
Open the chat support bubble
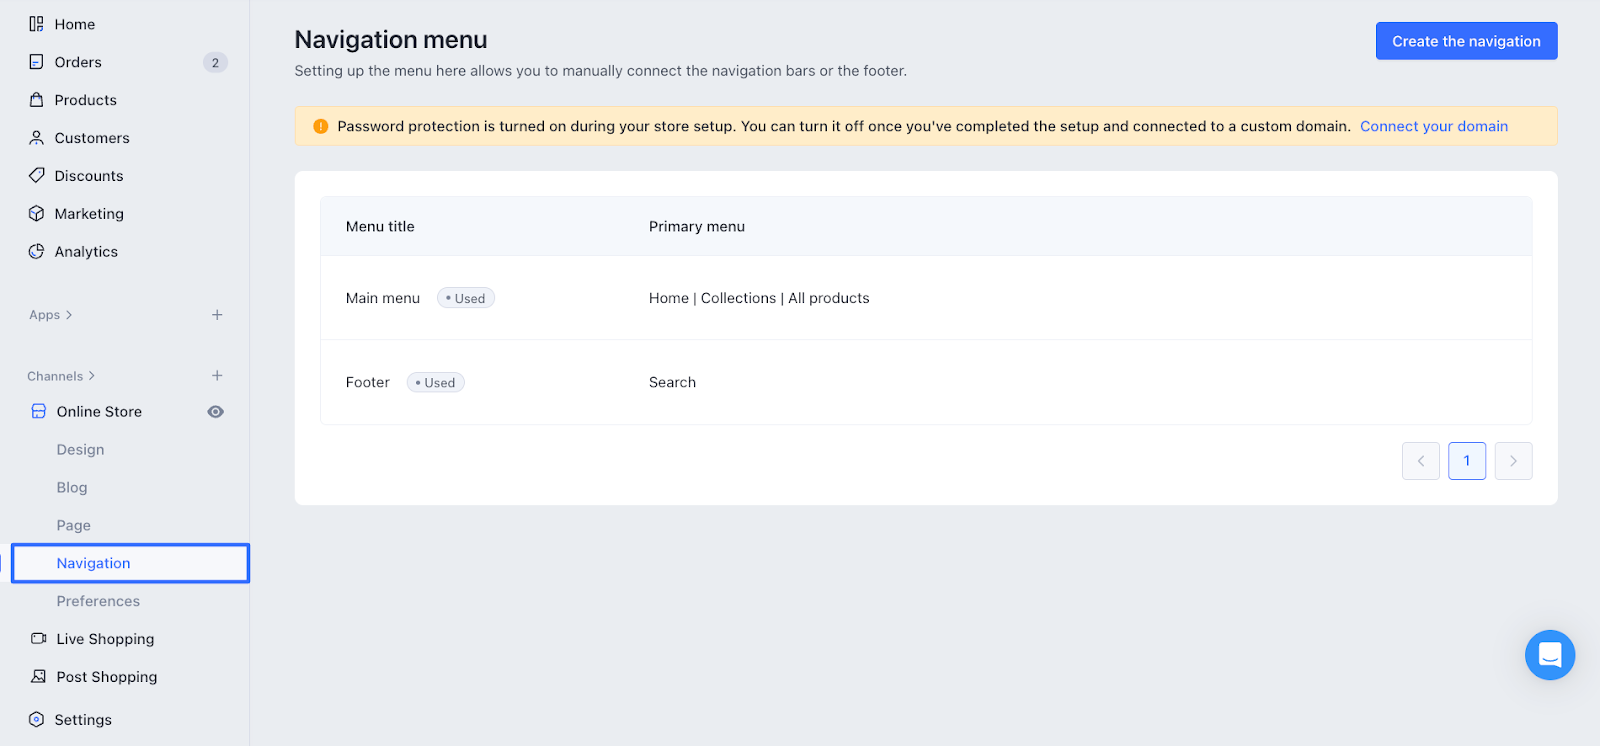(1549, 655)
